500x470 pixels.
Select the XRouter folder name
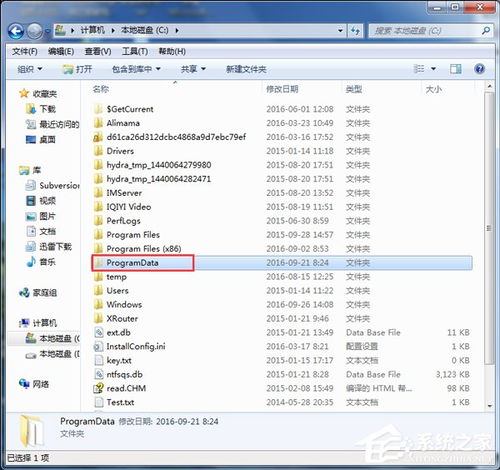coord(122,318)
